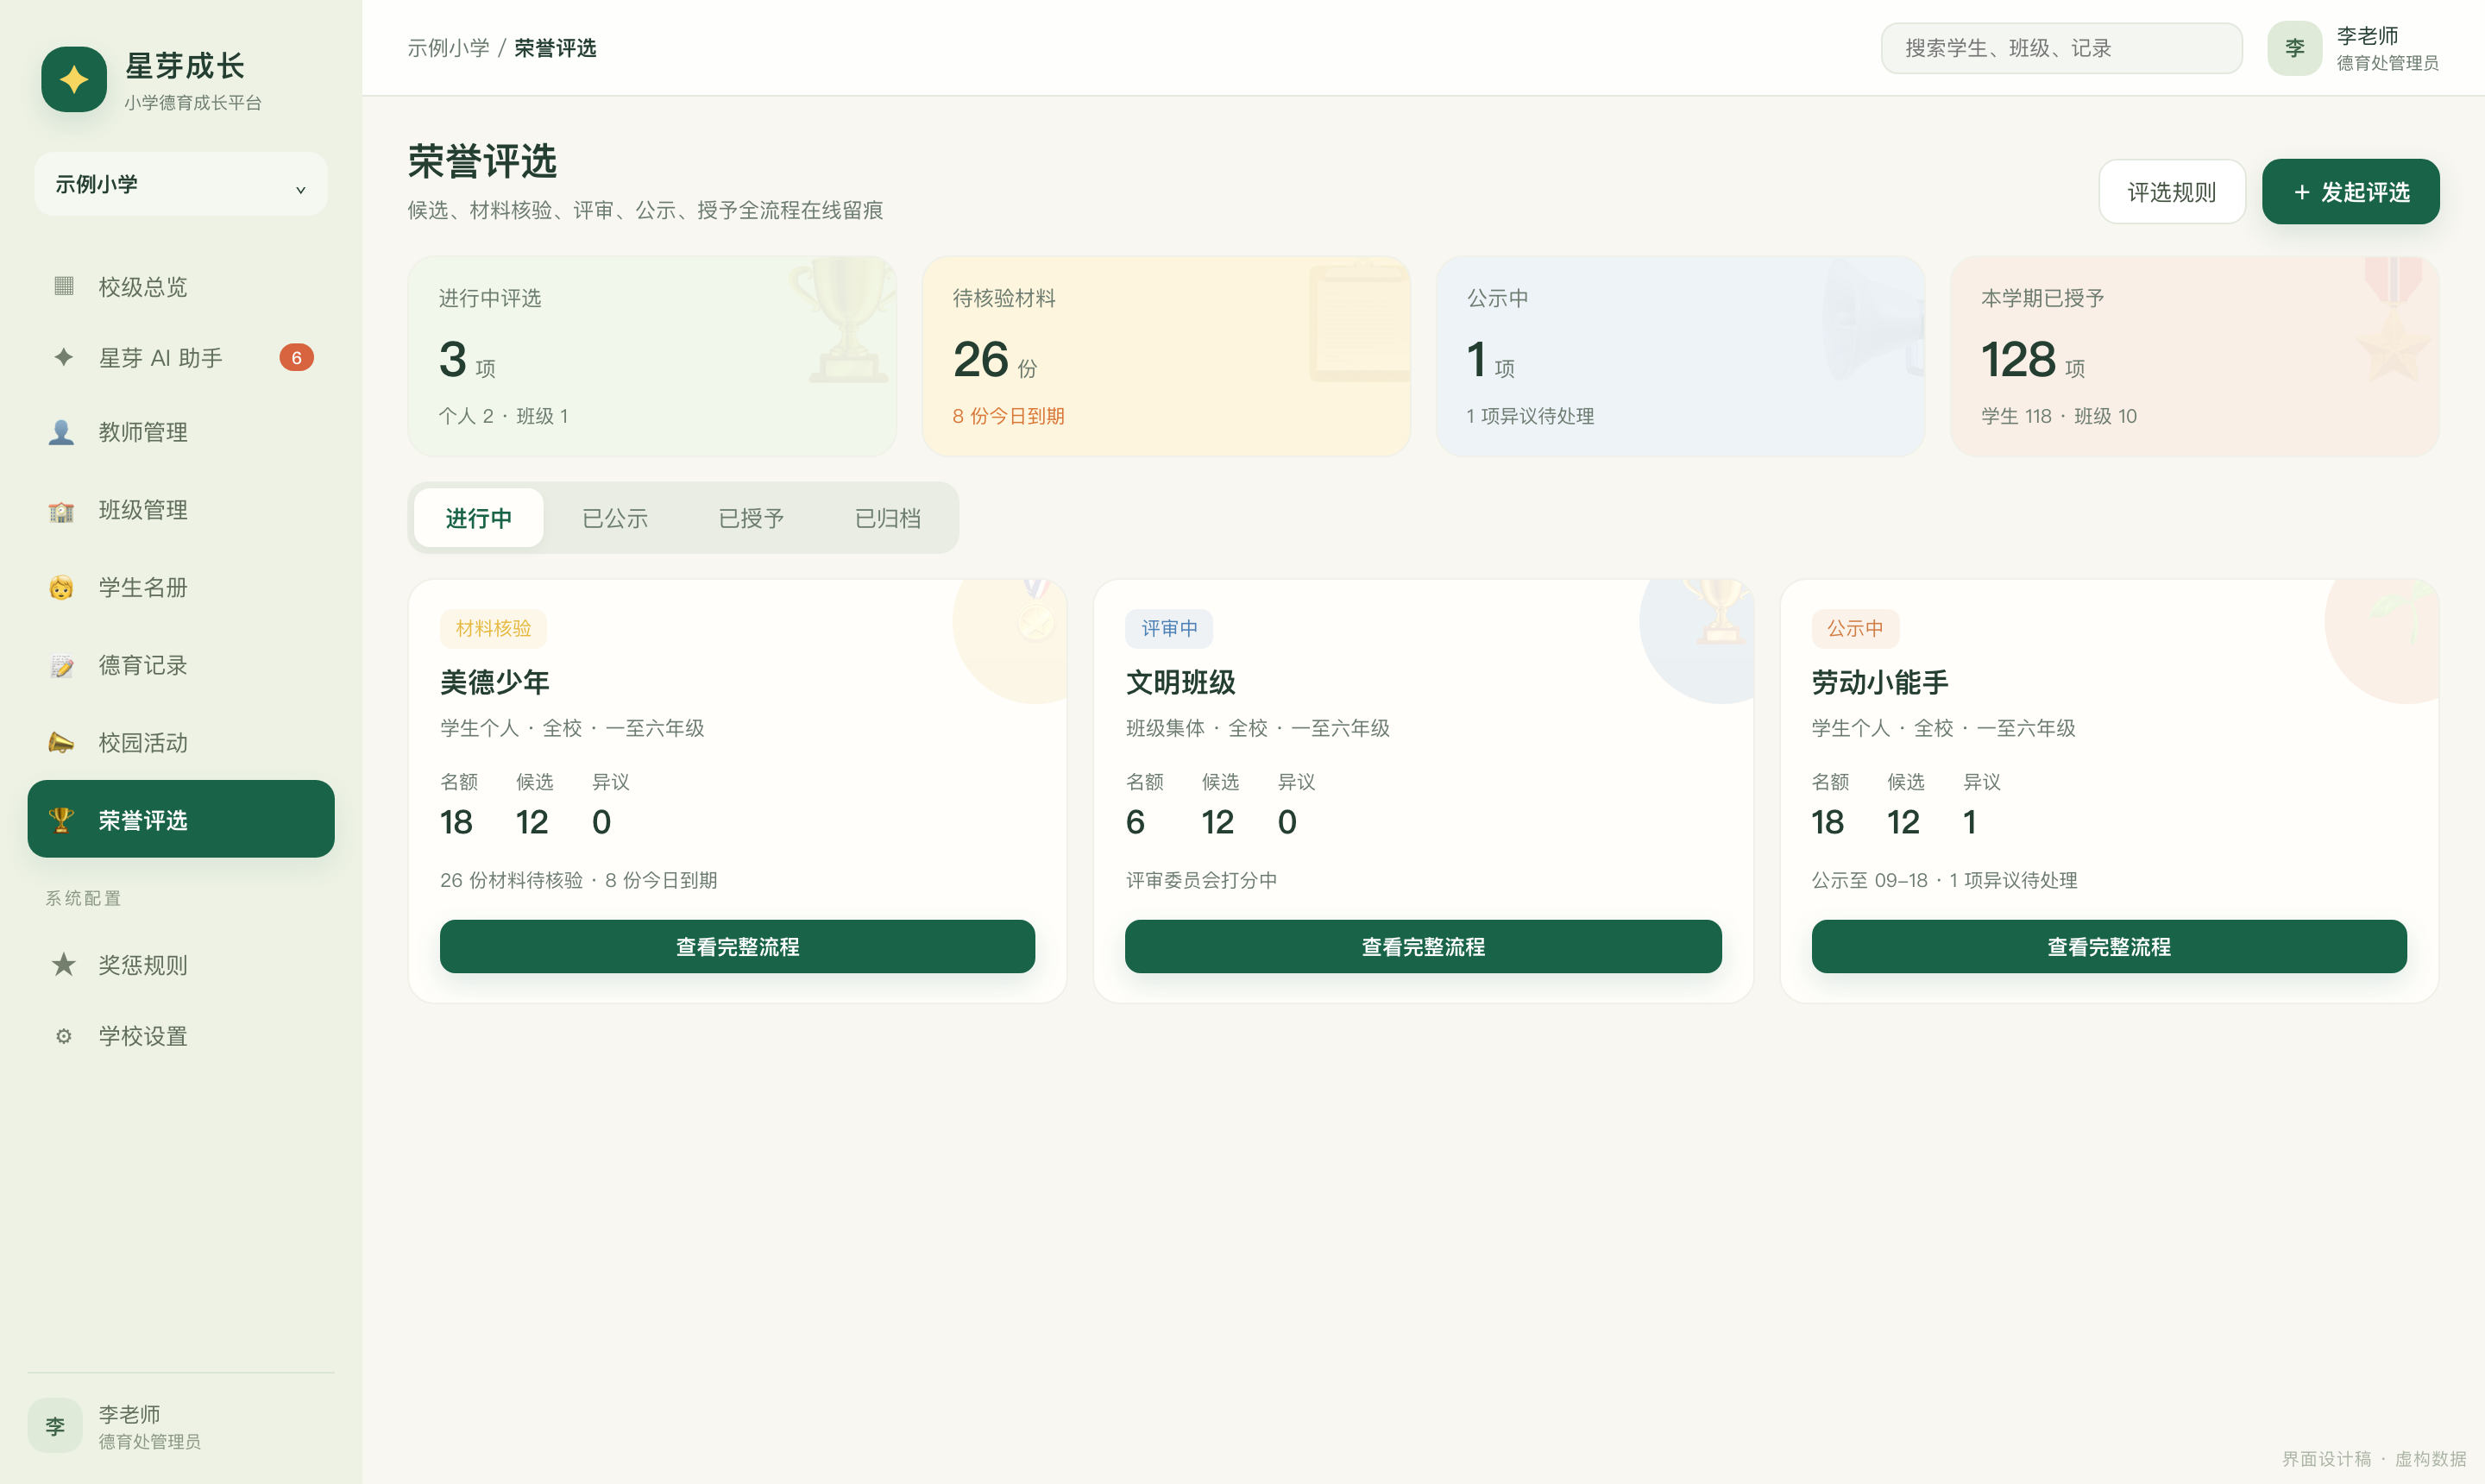Viewport: 2485px width, 1484px height.
Task: Click the 文明班级 card title
Action: pos(1180,682)
